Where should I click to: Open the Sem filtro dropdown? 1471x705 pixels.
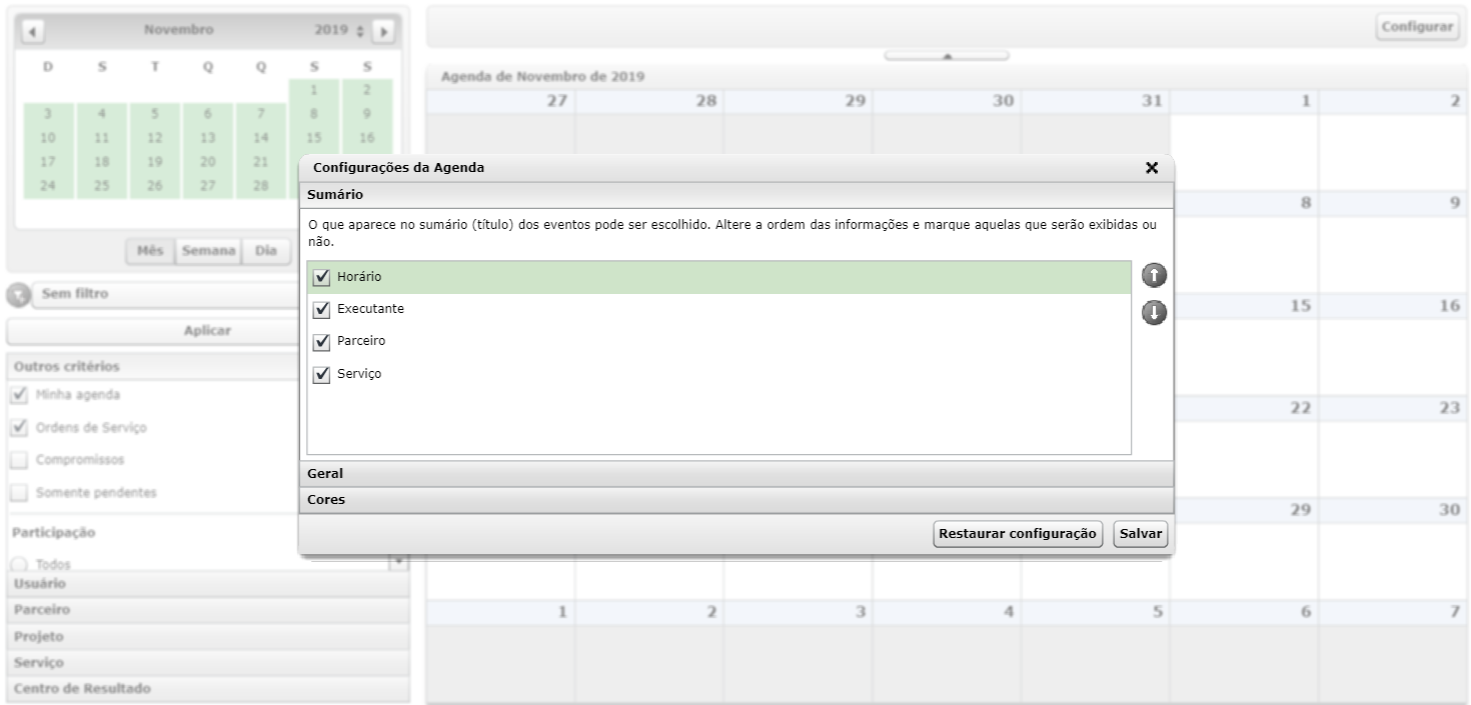point(165,295)
